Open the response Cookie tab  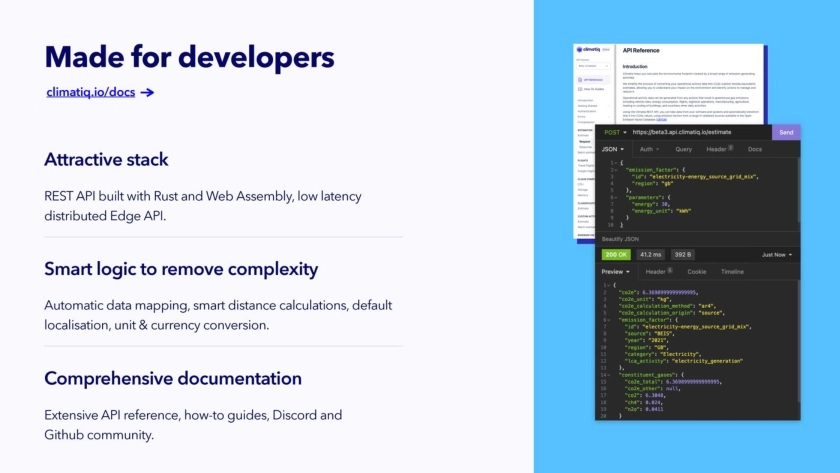[x=697, y=271]
